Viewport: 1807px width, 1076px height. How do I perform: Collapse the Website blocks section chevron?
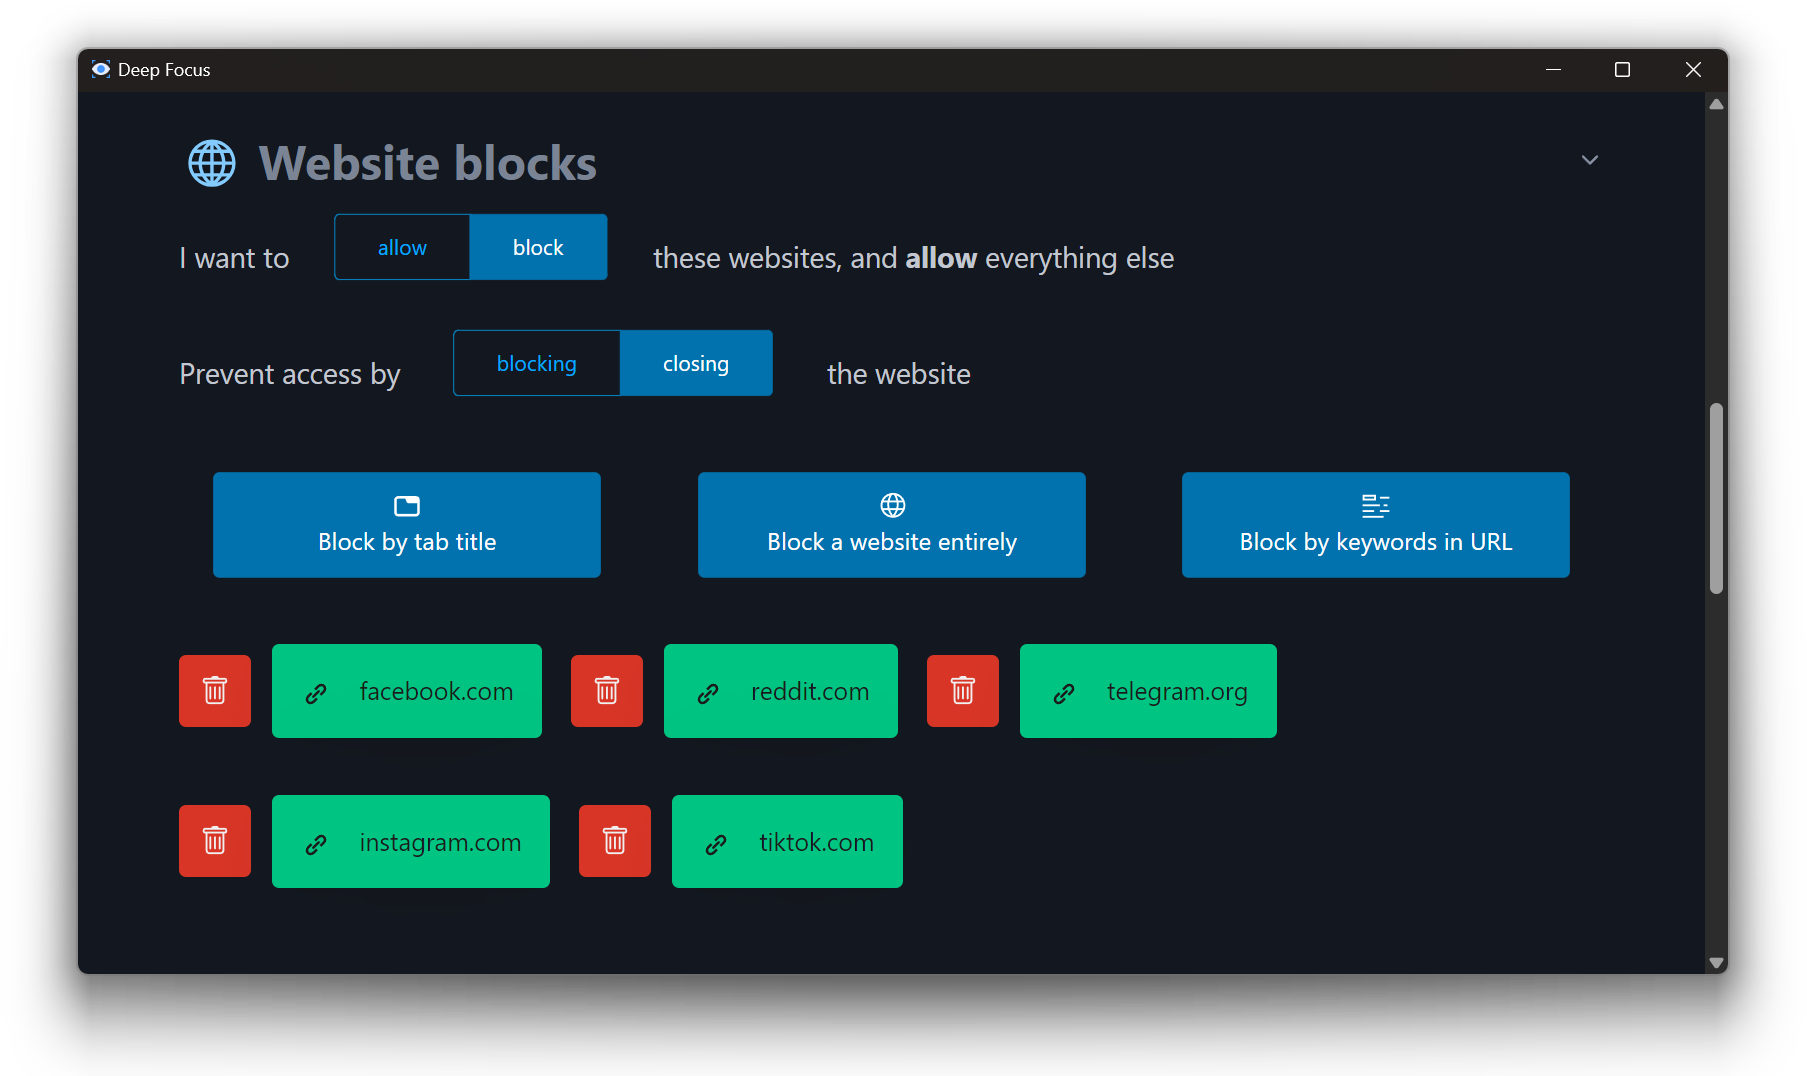[x=1590, y=160]
